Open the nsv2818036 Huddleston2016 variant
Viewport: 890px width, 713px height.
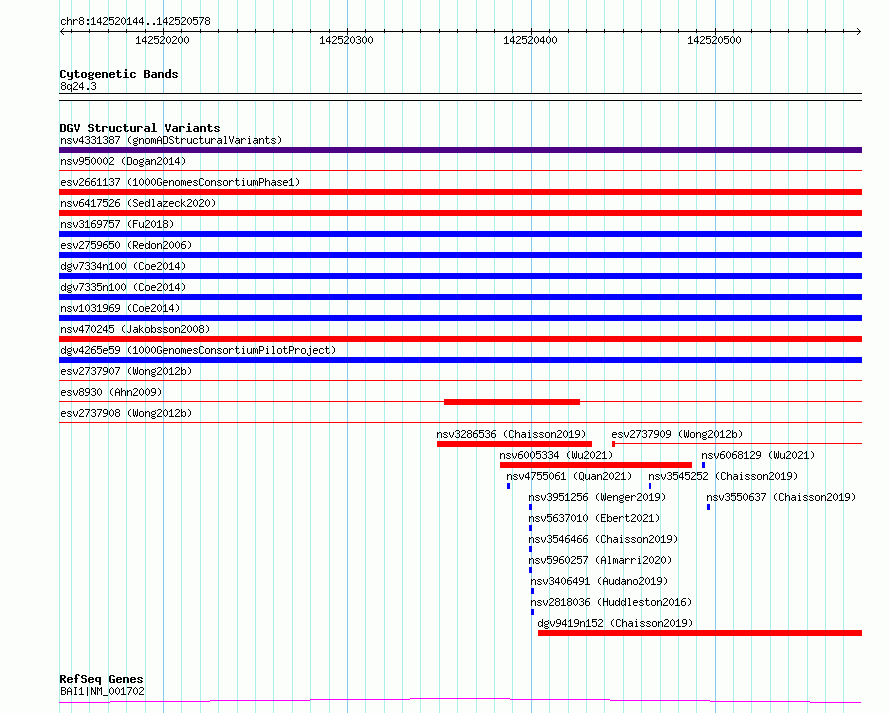[610, 602]
